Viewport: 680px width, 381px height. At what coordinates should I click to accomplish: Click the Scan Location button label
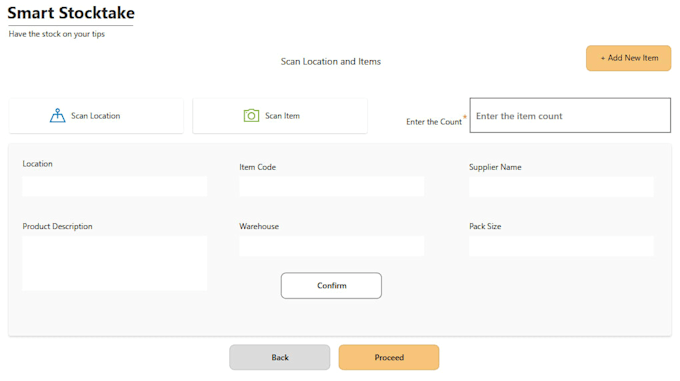tap(95, 116)
